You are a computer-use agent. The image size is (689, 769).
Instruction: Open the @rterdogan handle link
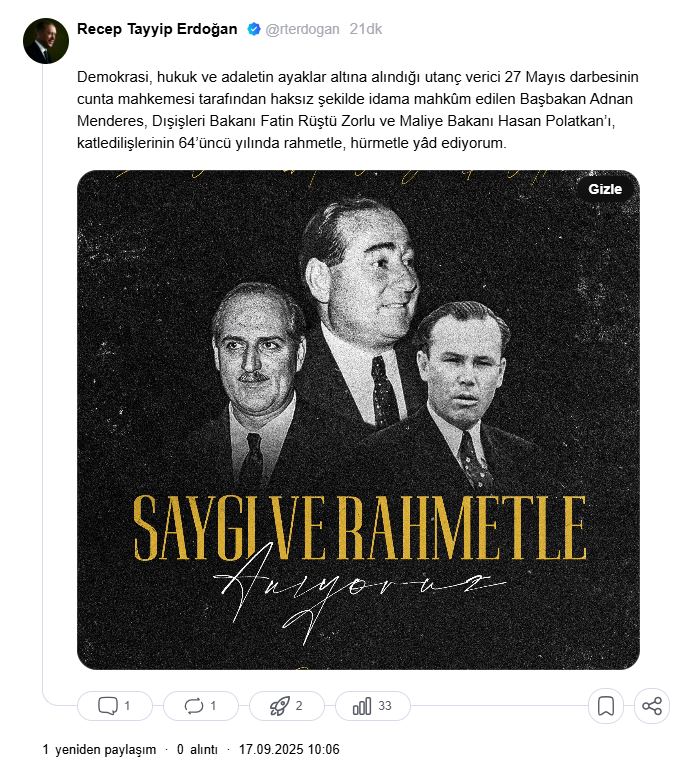[x=302, y=30]
